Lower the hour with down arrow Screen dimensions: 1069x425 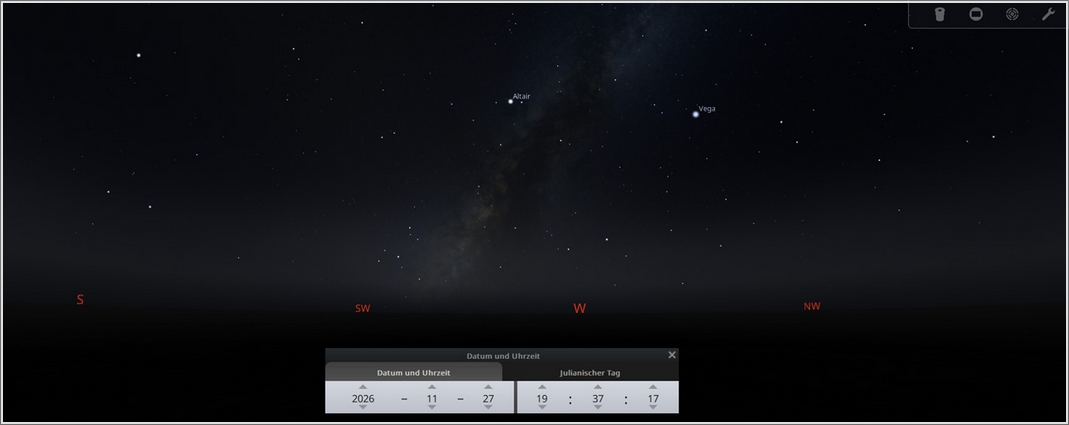point(542,408)
